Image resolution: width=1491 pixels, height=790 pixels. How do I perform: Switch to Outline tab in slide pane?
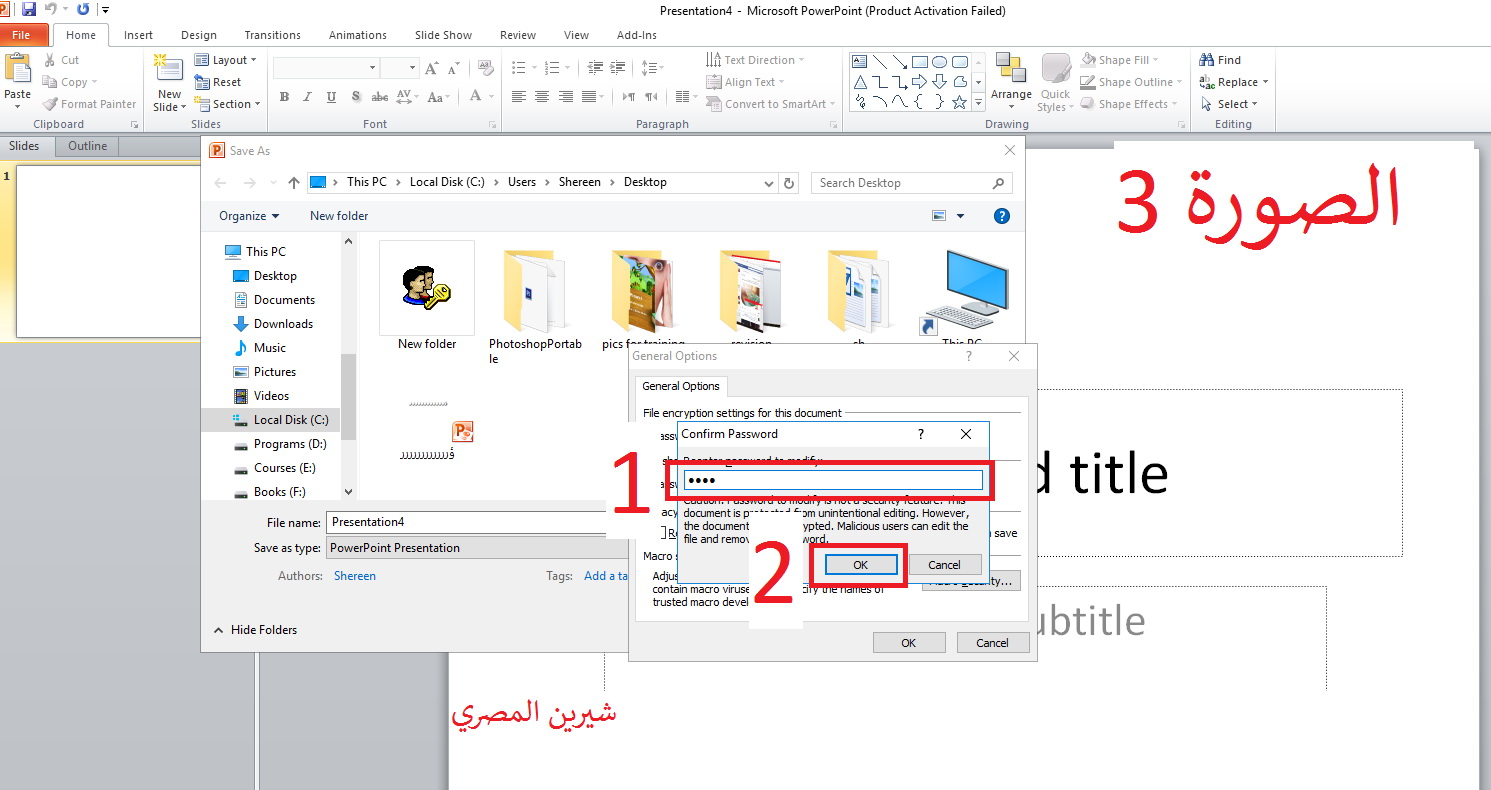[87, 146]
